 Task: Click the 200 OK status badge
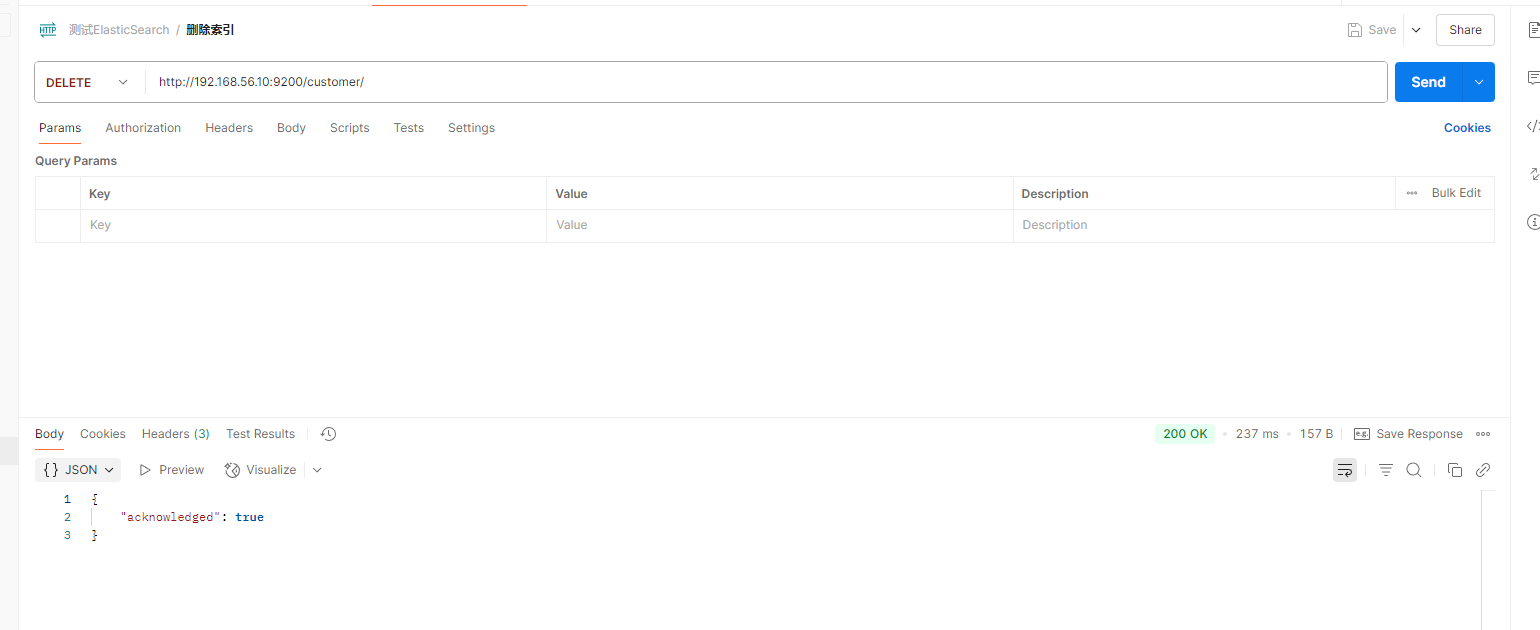click(1185, 434)
